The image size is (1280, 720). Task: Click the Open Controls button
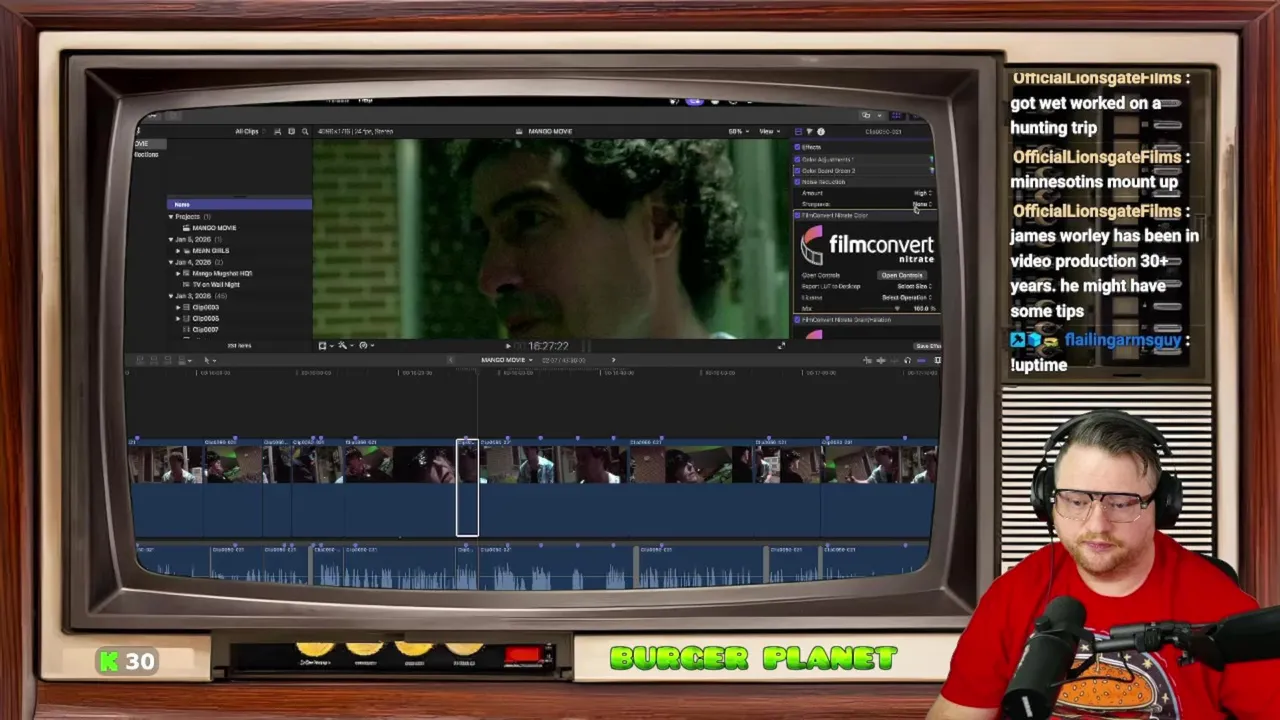[x=901, y=275]
